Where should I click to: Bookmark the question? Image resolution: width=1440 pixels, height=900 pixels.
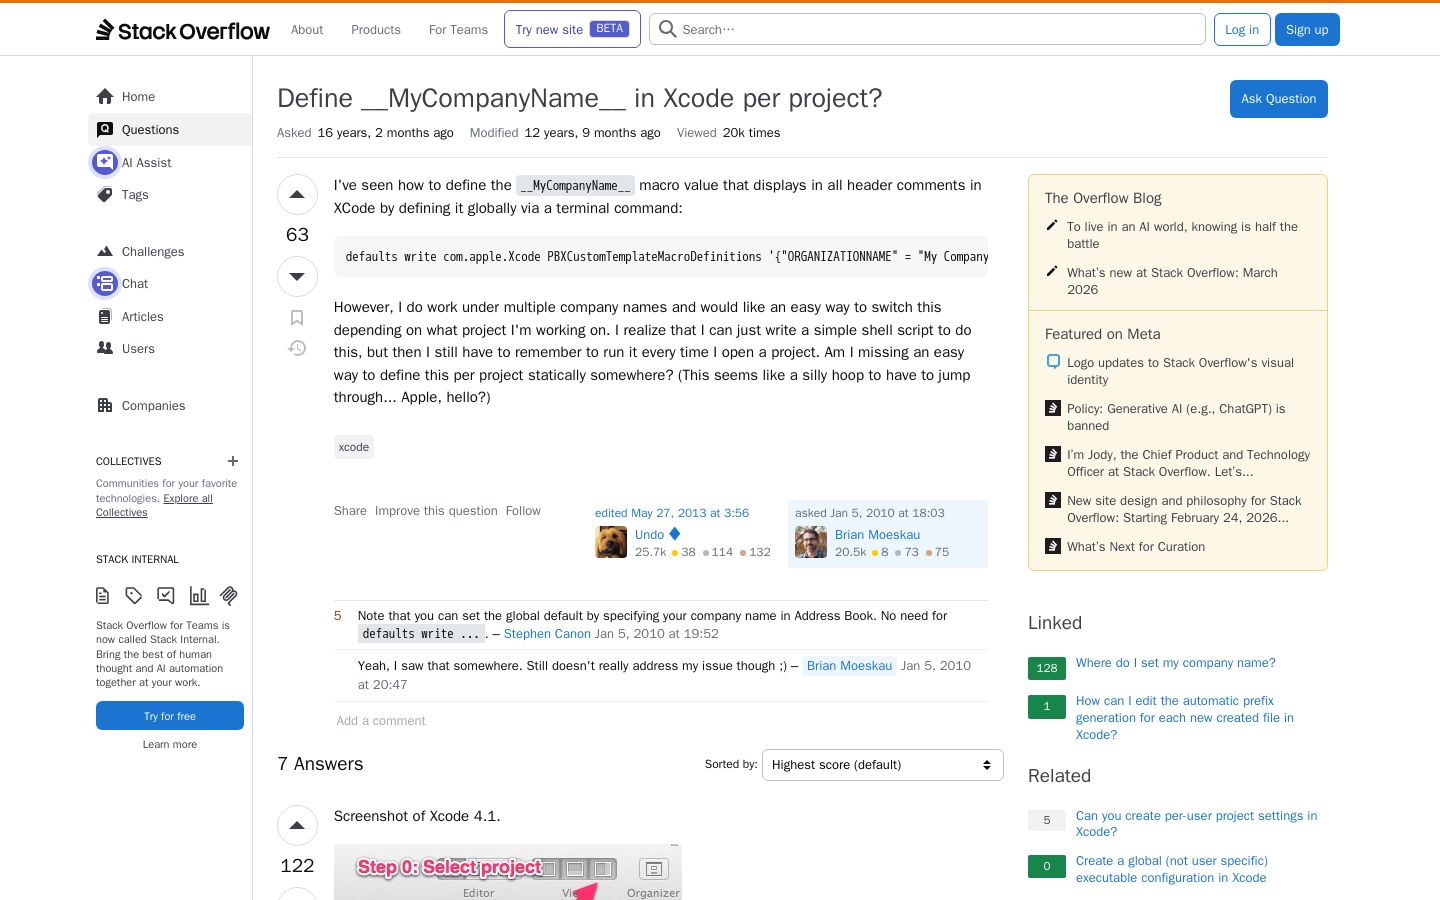click(297, 318)
